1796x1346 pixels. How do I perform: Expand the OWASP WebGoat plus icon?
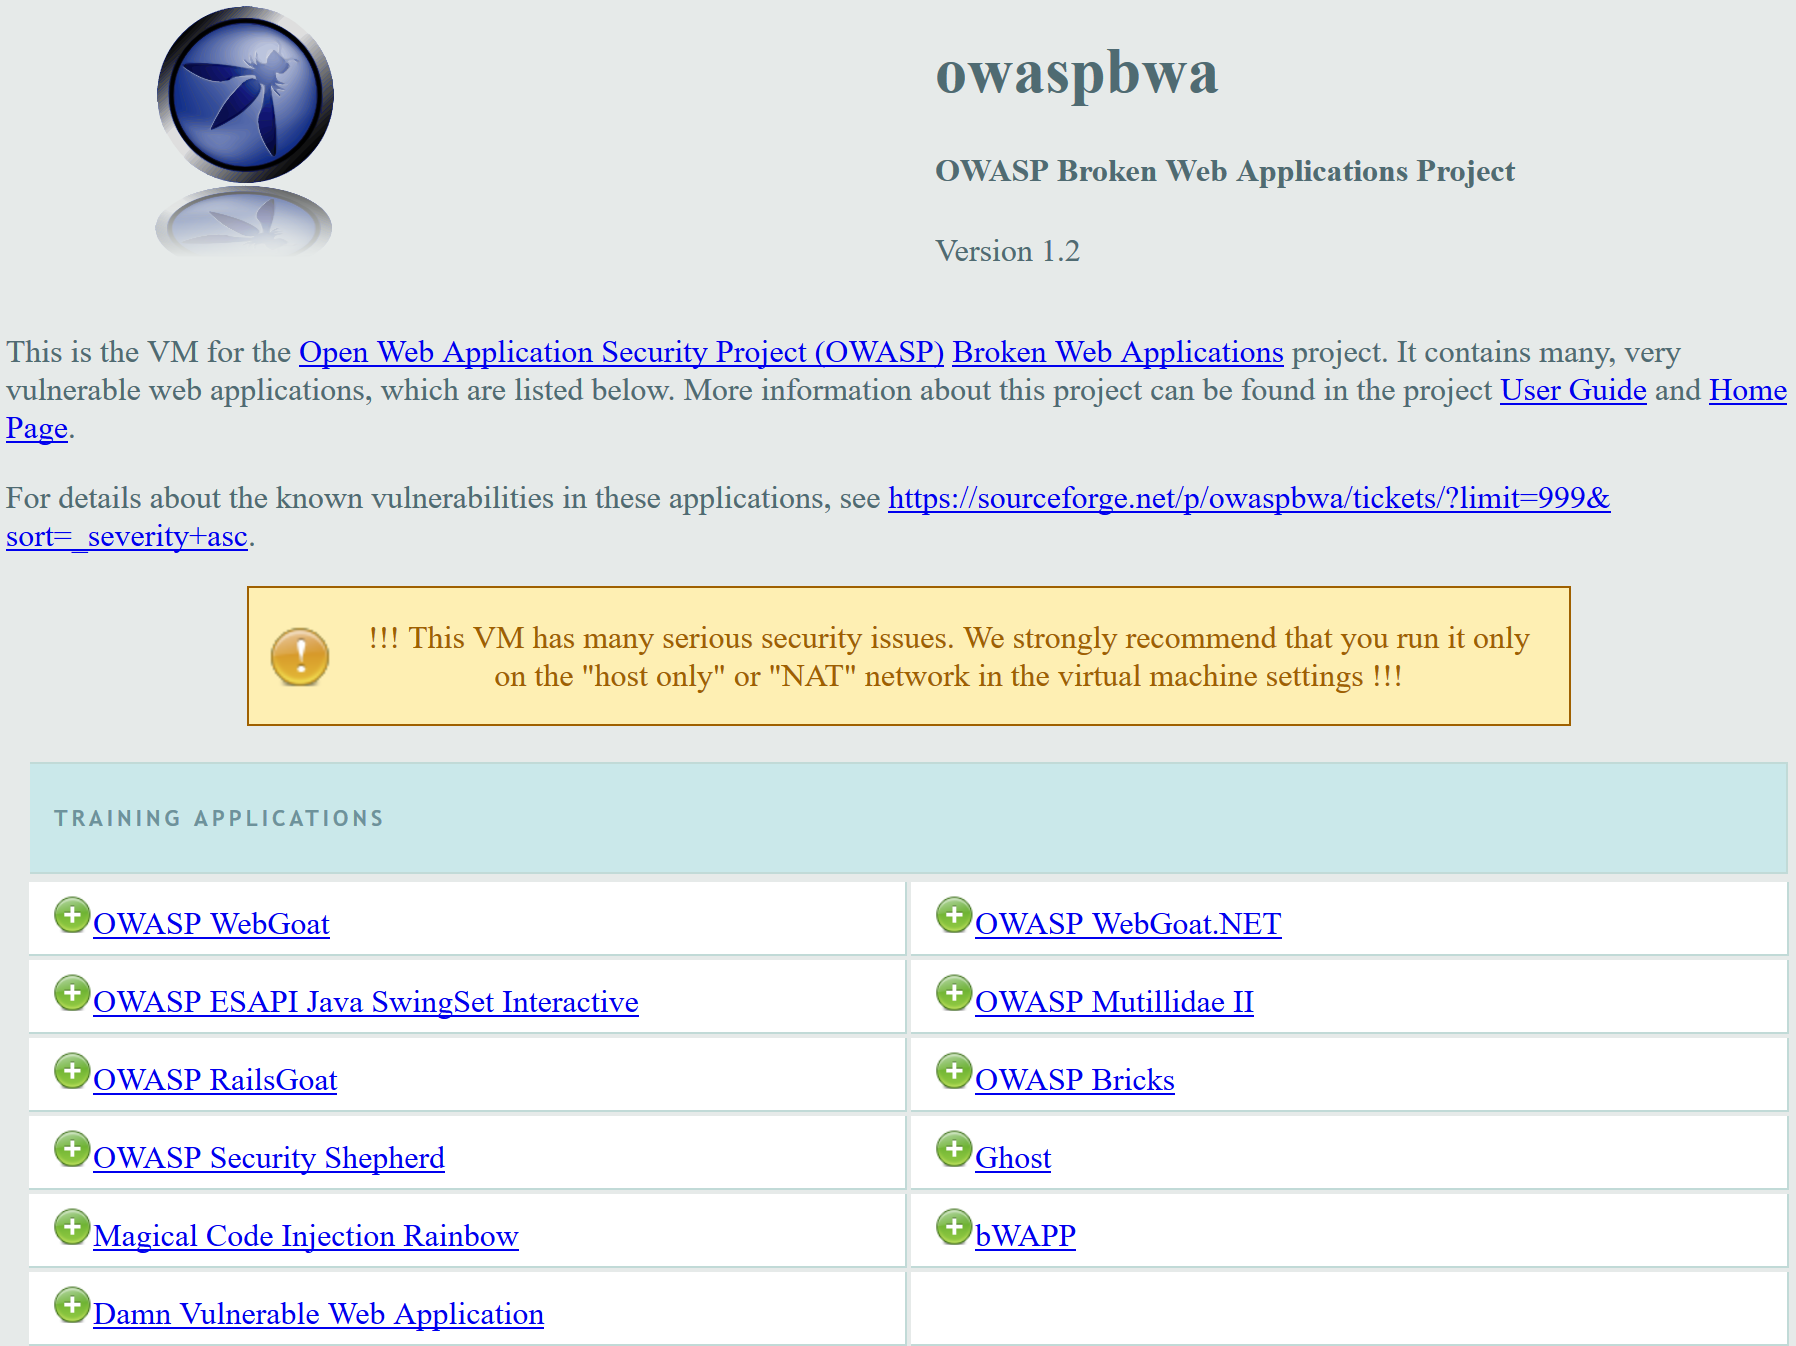click(x=72, y=915)
